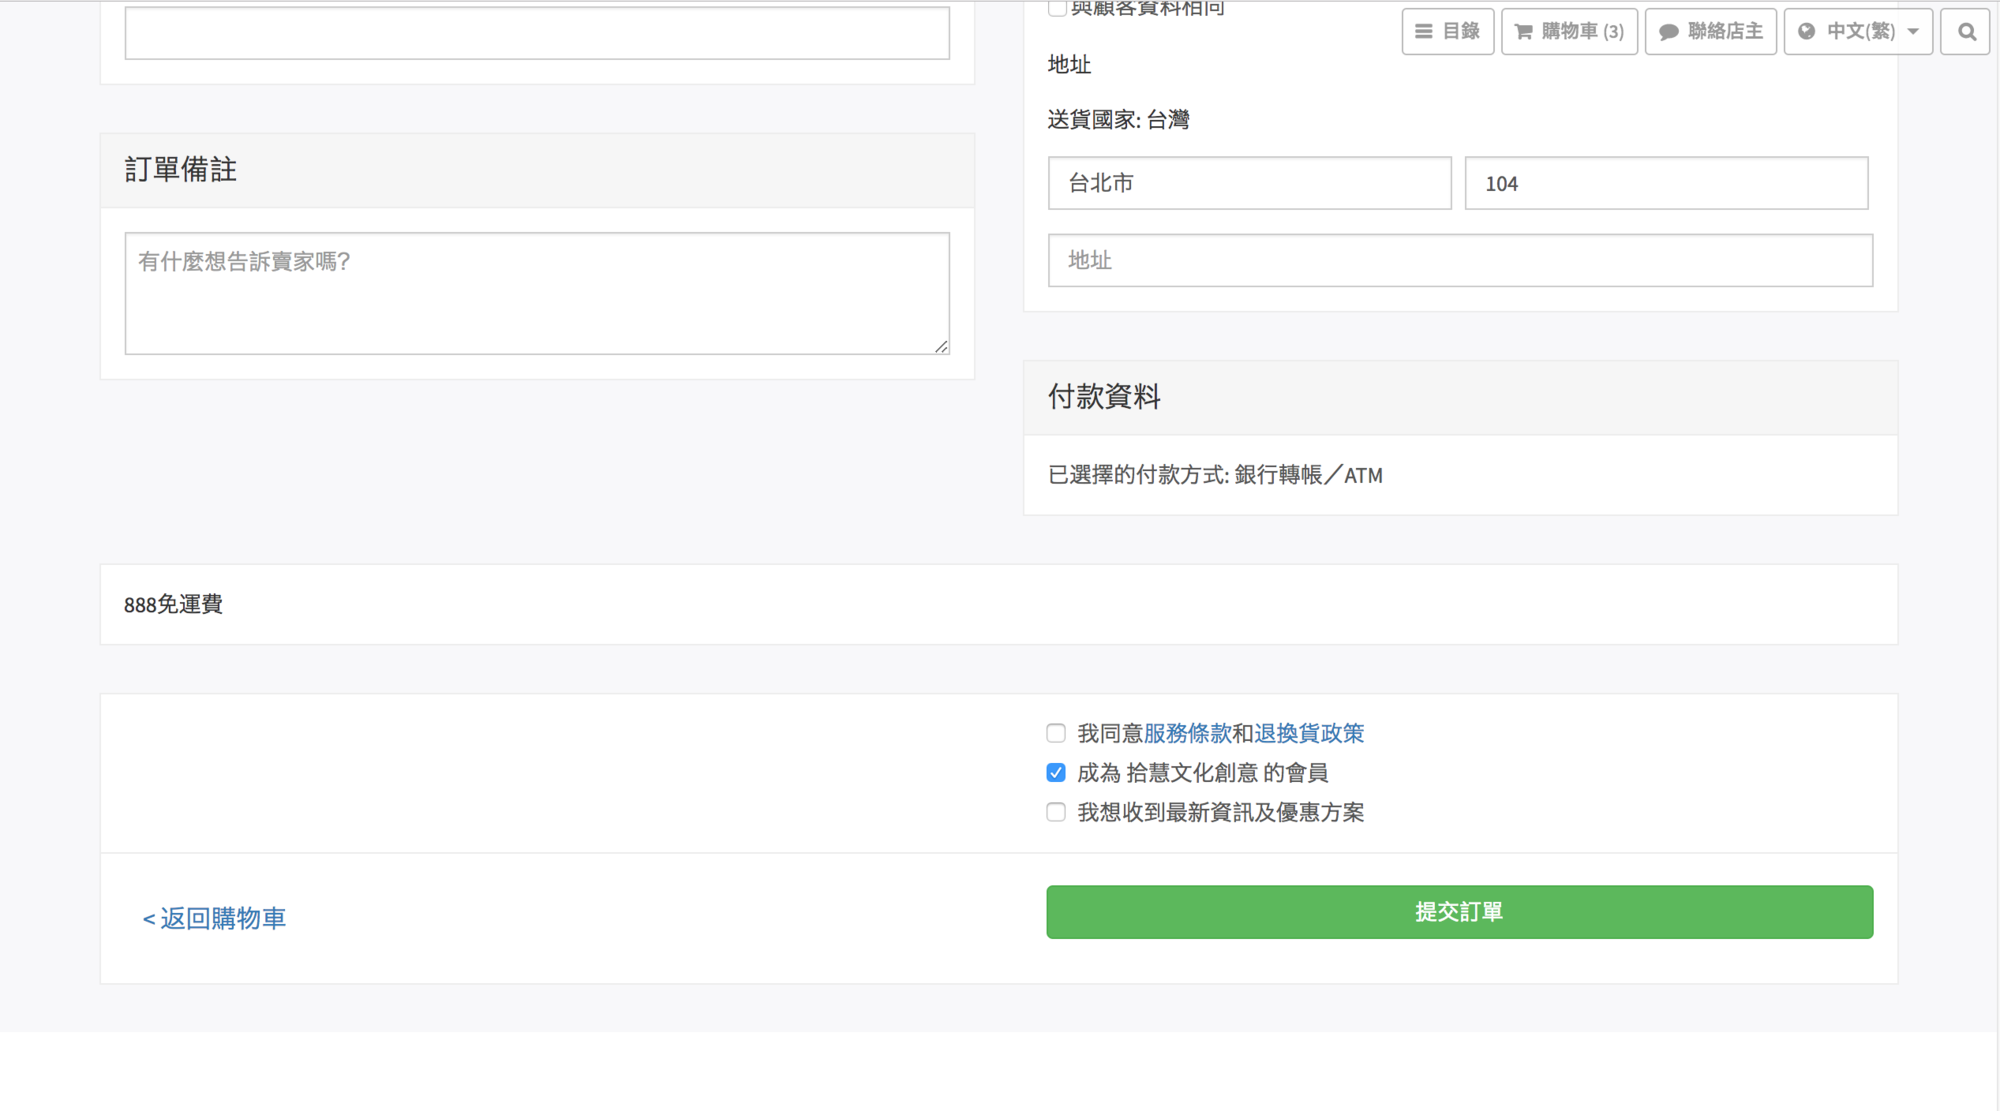Check the 我同意服務條款 agreement checkbox
The width and height of the screenshot is (2000, 1111).
1056,733
